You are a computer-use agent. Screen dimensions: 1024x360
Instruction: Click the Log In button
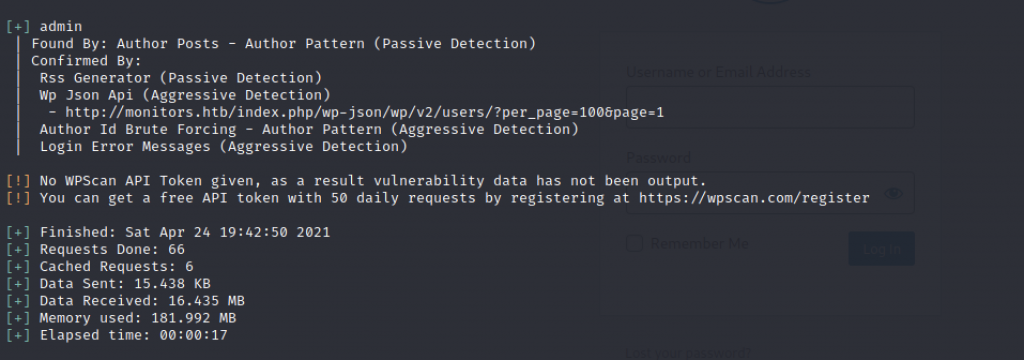(881, 248)
